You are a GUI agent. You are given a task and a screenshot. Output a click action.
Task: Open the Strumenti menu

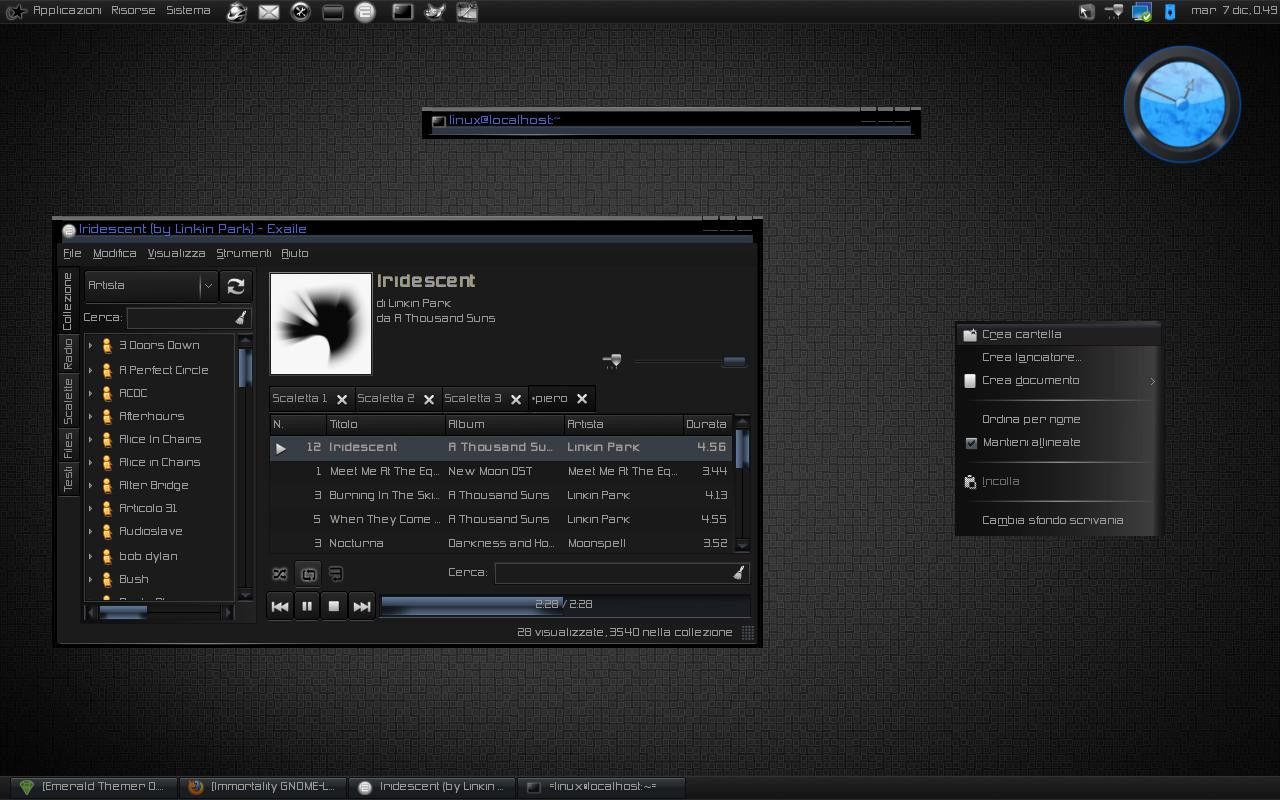coord(244,254)
